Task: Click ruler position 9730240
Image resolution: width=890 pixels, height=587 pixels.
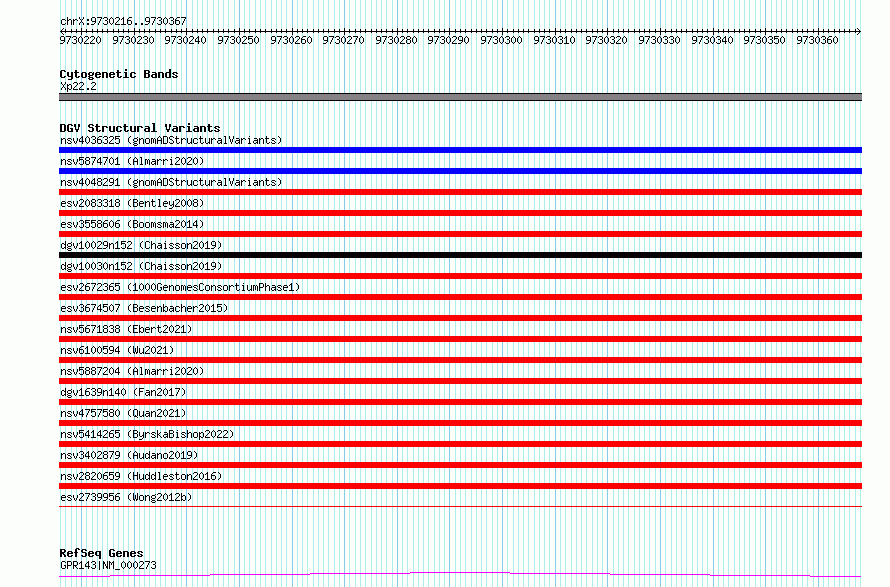Action: click(186, 40)
